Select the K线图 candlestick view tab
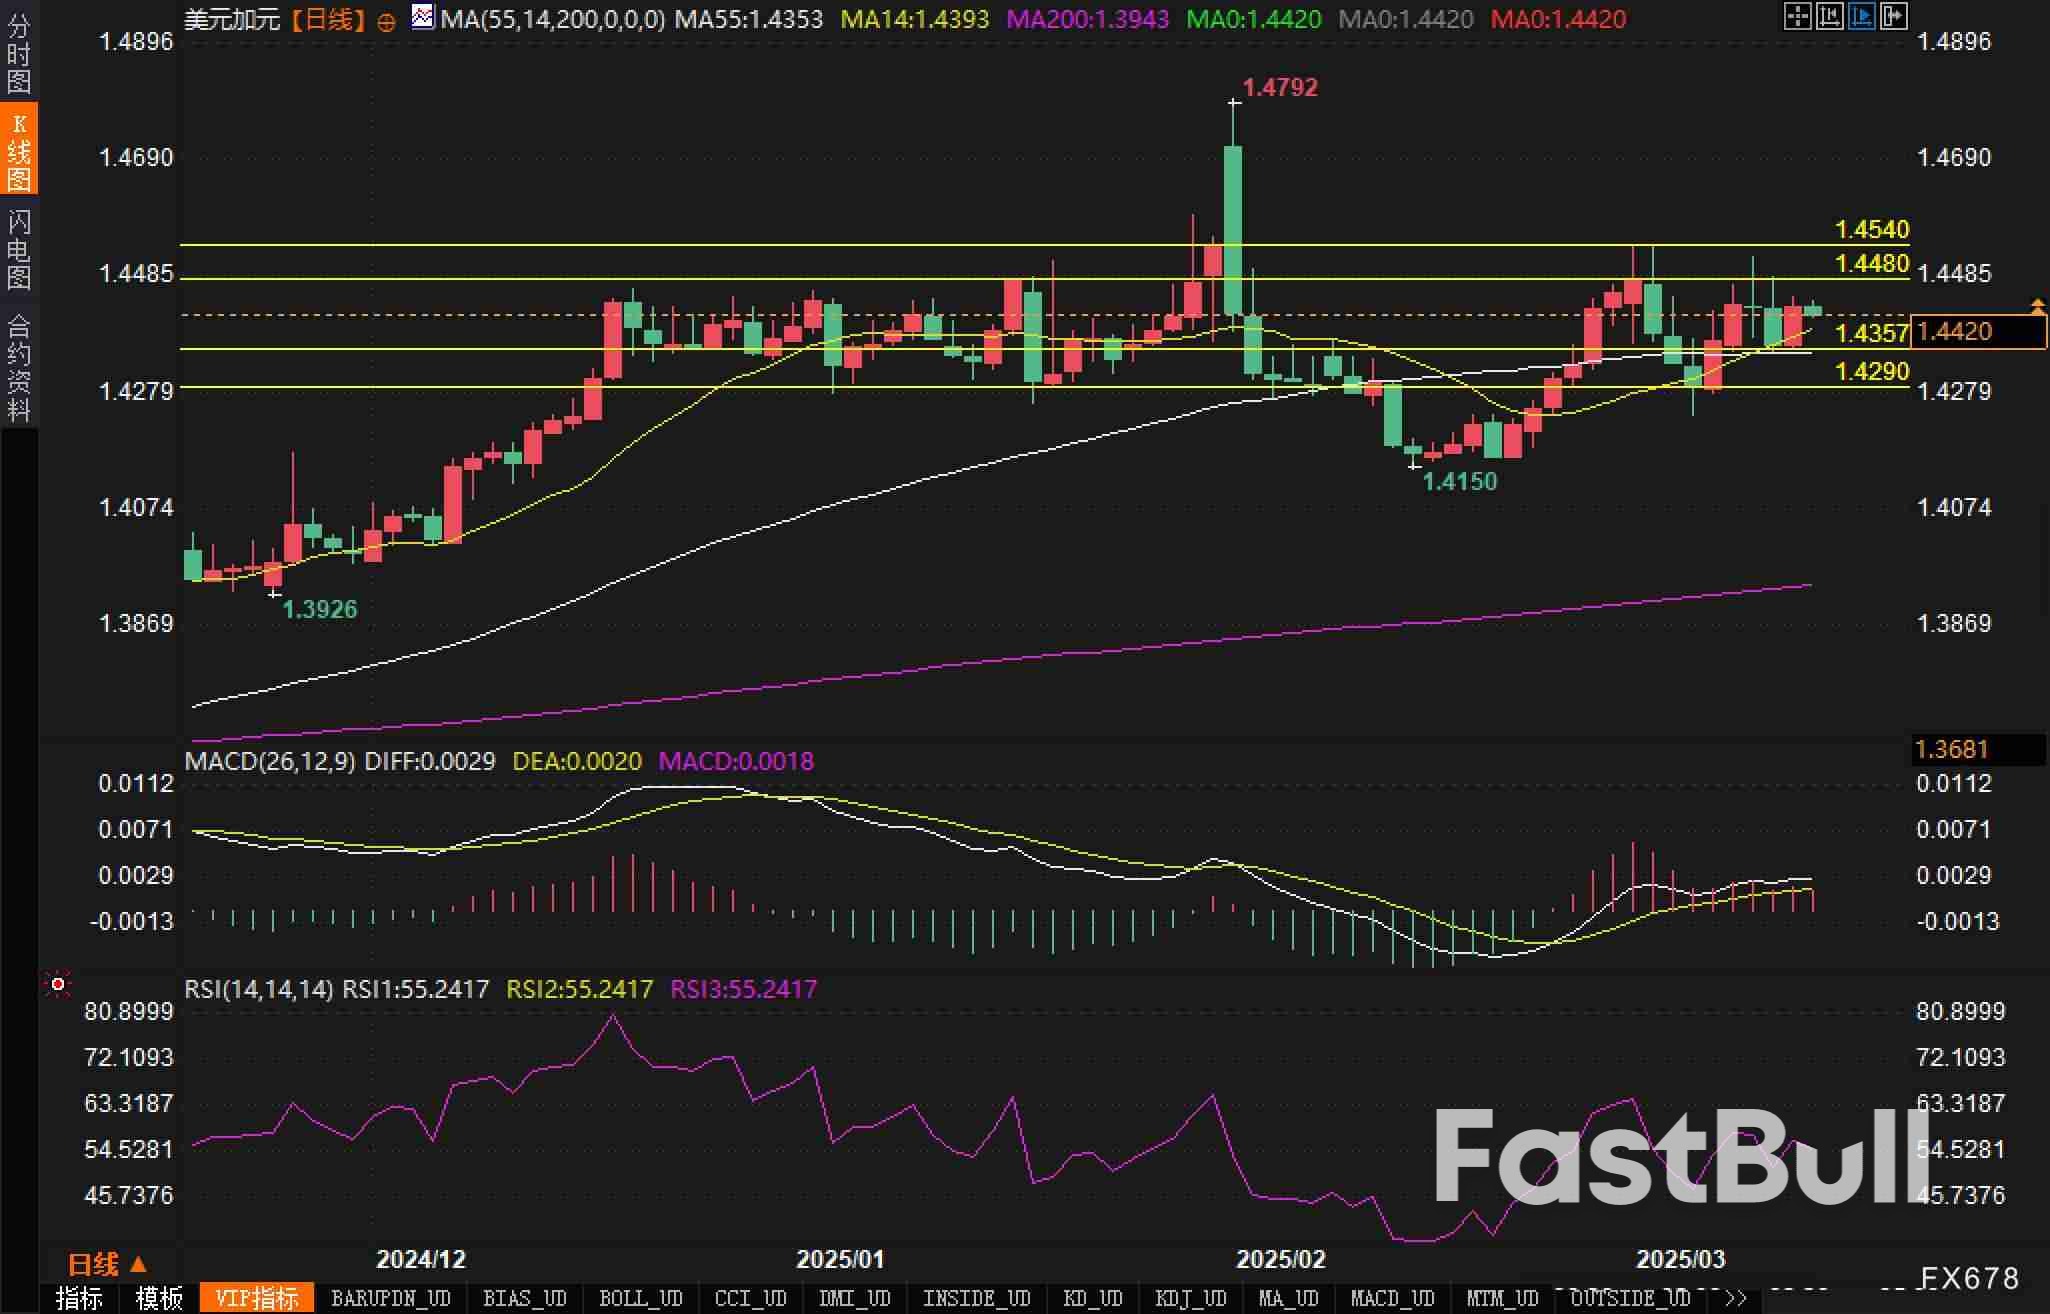The height and width of the screenshot is (1314, 2050). pos(18,150)
